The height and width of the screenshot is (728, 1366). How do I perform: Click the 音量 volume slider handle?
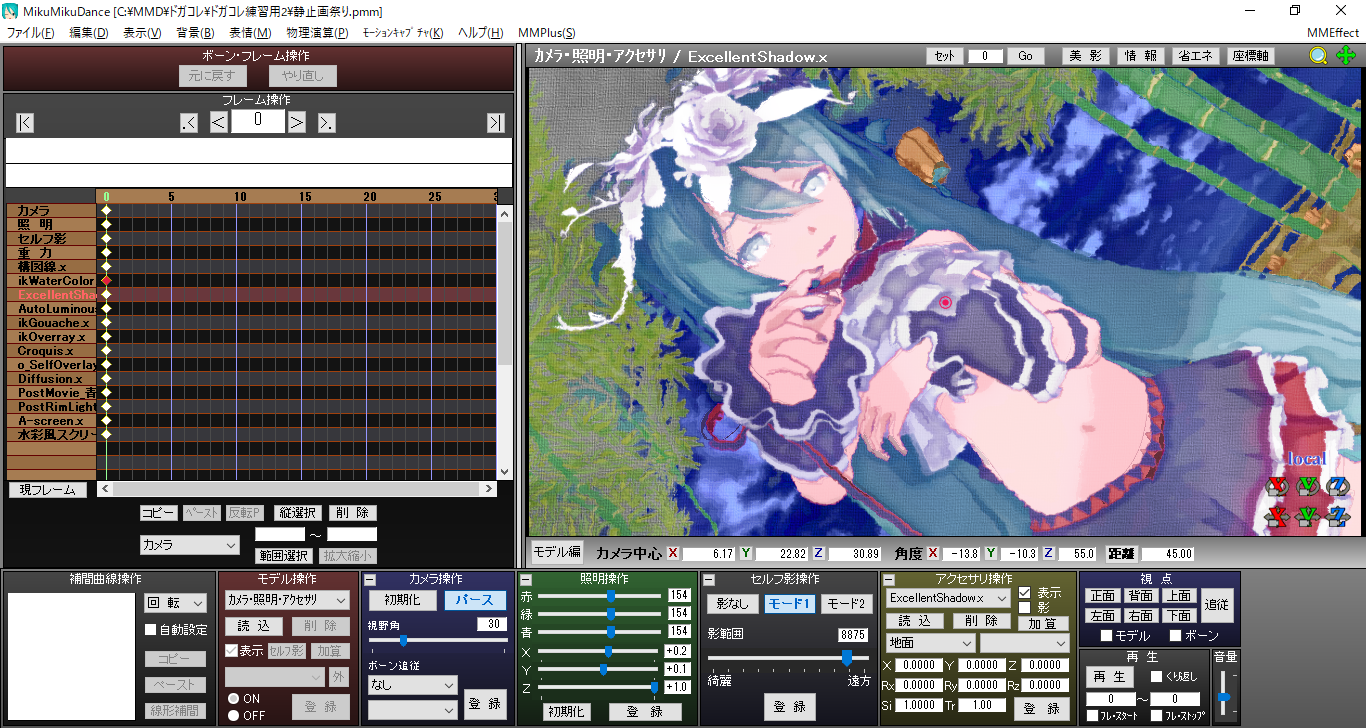coord(1223,697)
